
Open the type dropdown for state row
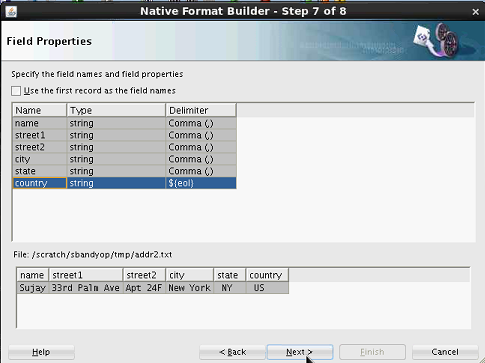click(116, 171)
